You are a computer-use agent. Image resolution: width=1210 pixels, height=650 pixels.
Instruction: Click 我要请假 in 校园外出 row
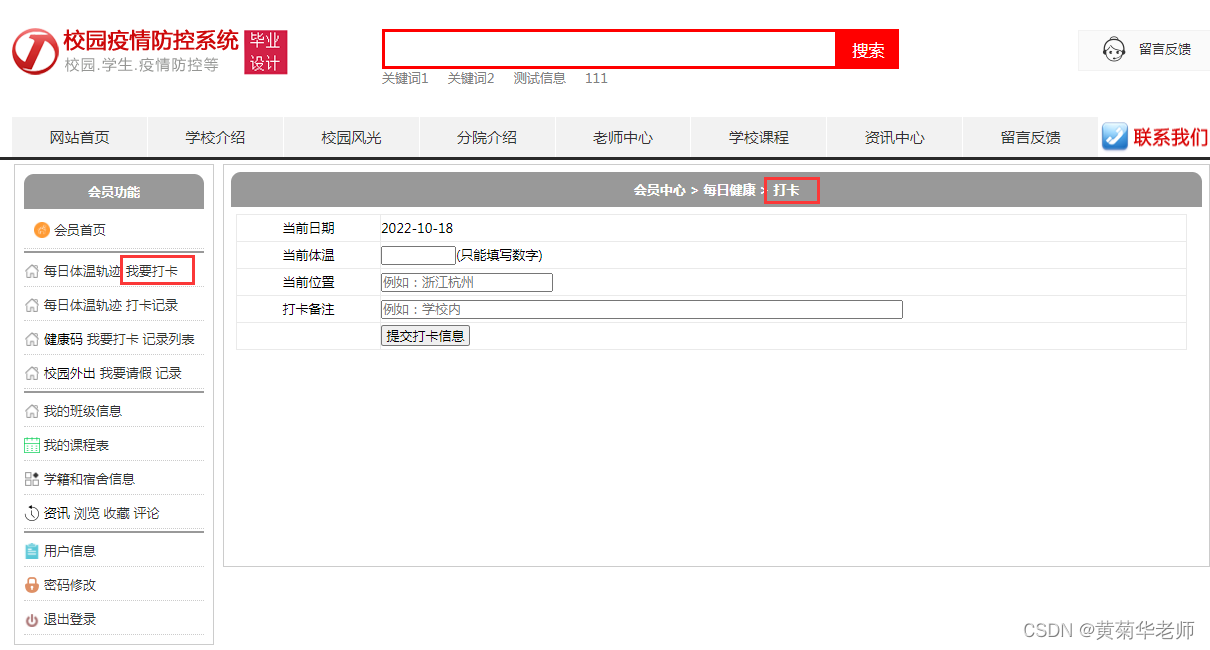125,373
